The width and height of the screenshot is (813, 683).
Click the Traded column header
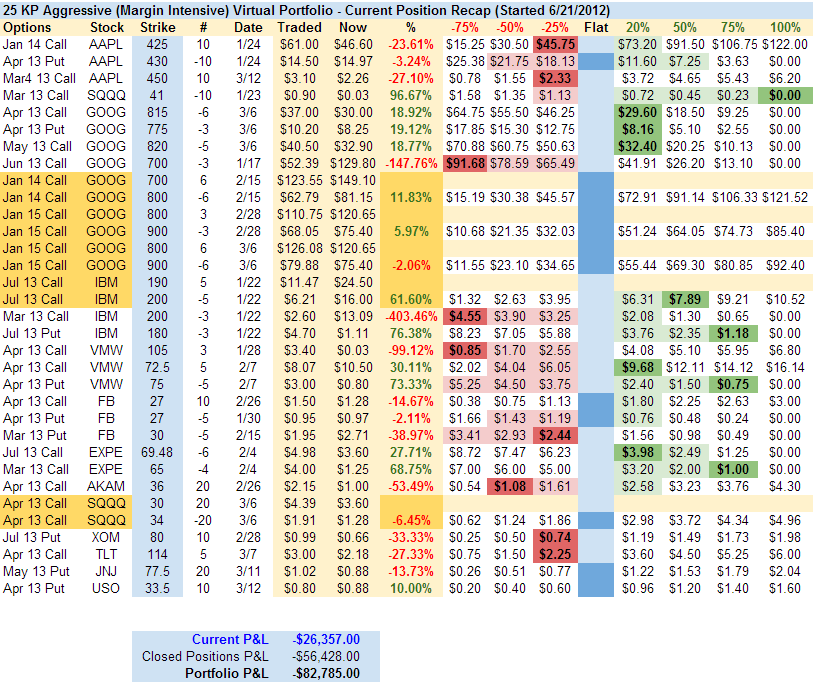(x=299, y=27)
